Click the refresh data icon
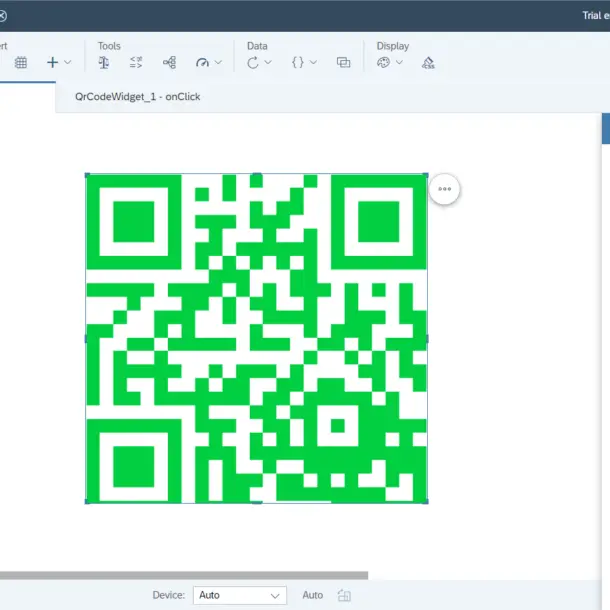610x610 pixels. [252, 63]
